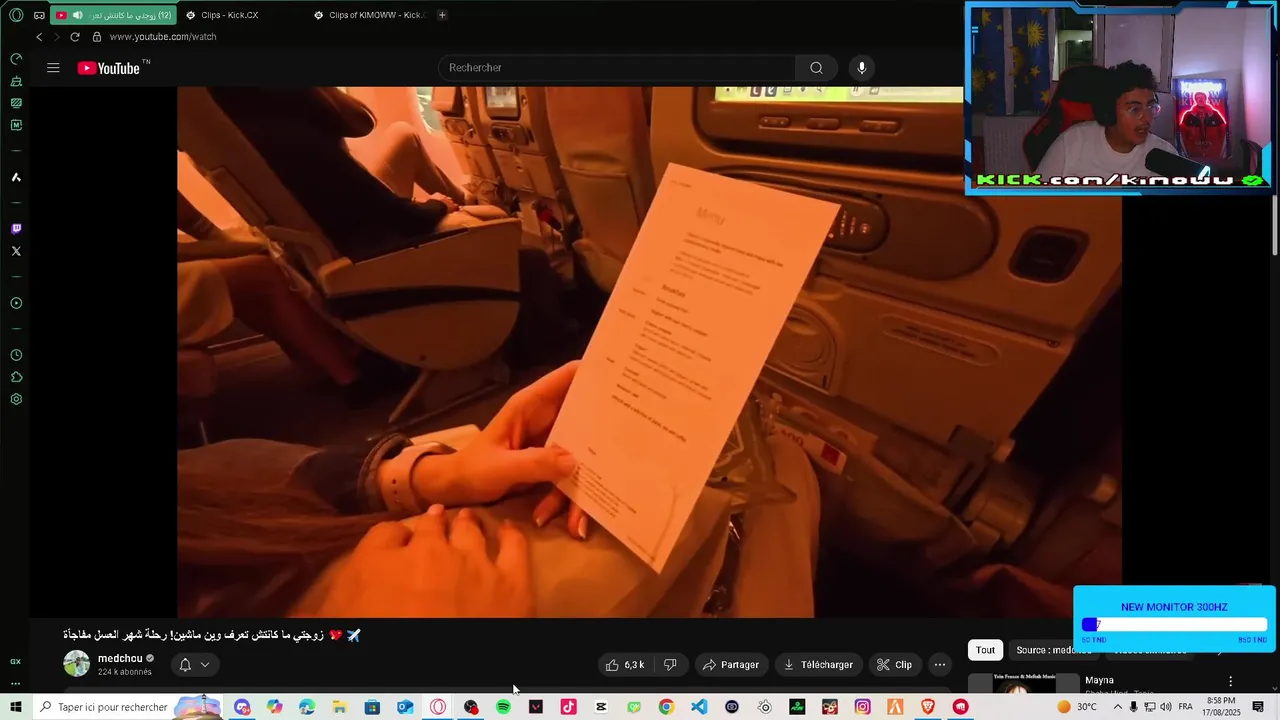The width and height of the screenshot is (1280, 720).
Task: Open X (Twitter) from the sidebar
Action: coord(16,251)
